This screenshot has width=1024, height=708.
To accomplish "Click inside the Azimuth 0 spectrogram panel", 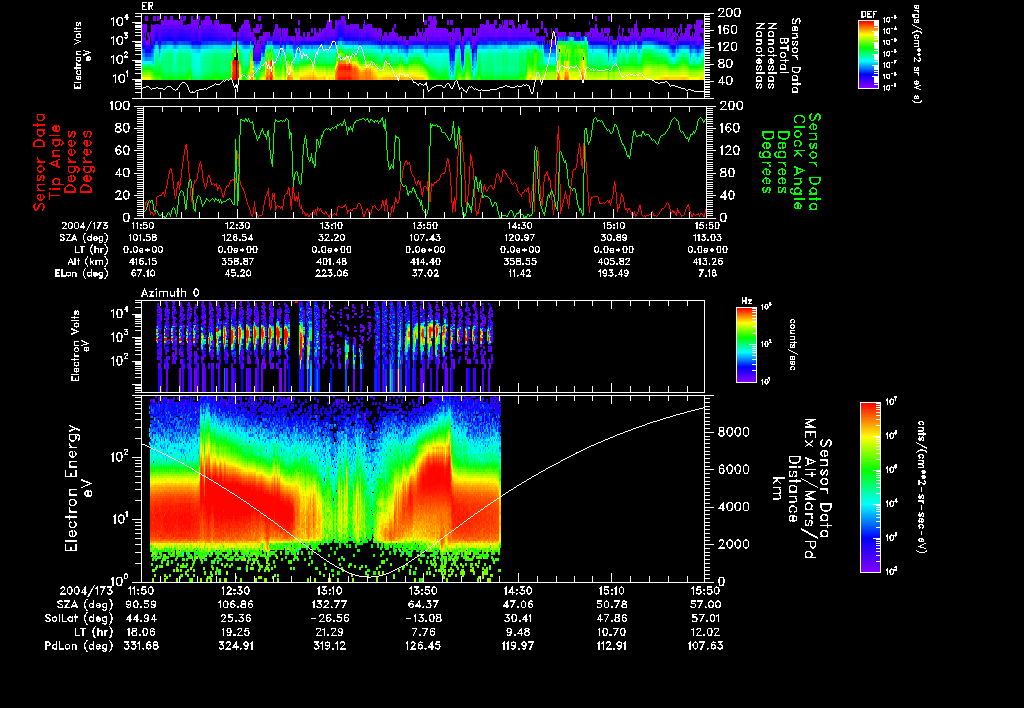I will (x=423, y=346).
